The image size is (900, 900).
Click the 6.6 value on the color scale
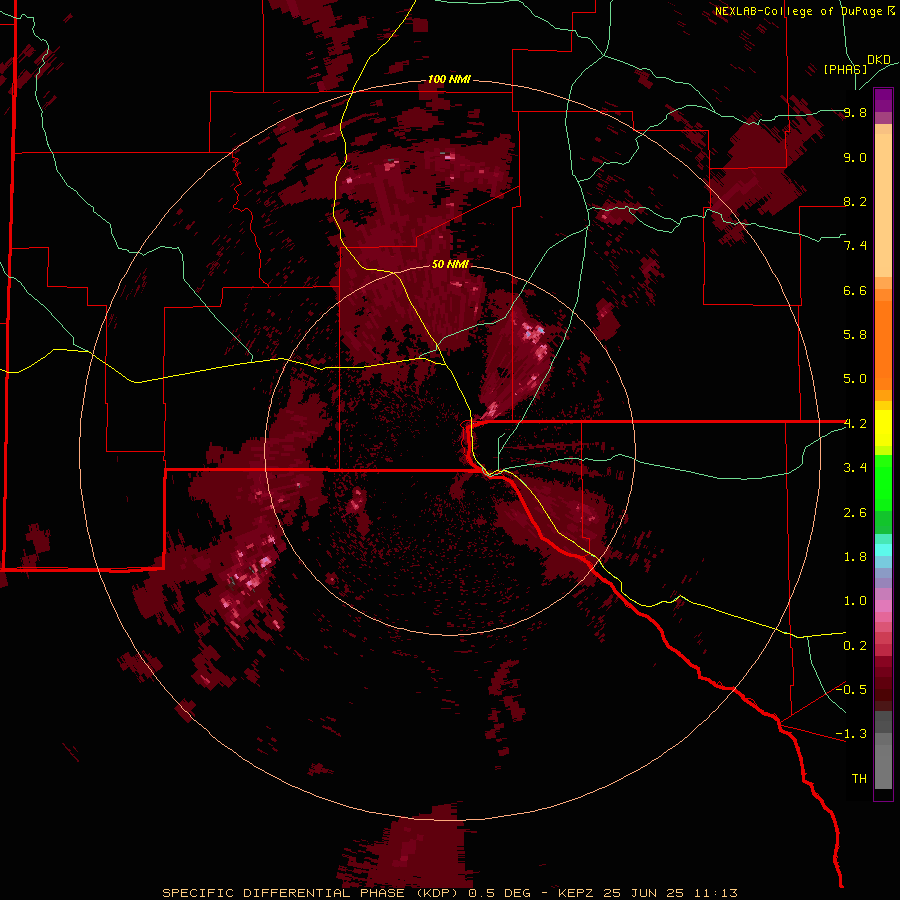(x=855, y=290)
